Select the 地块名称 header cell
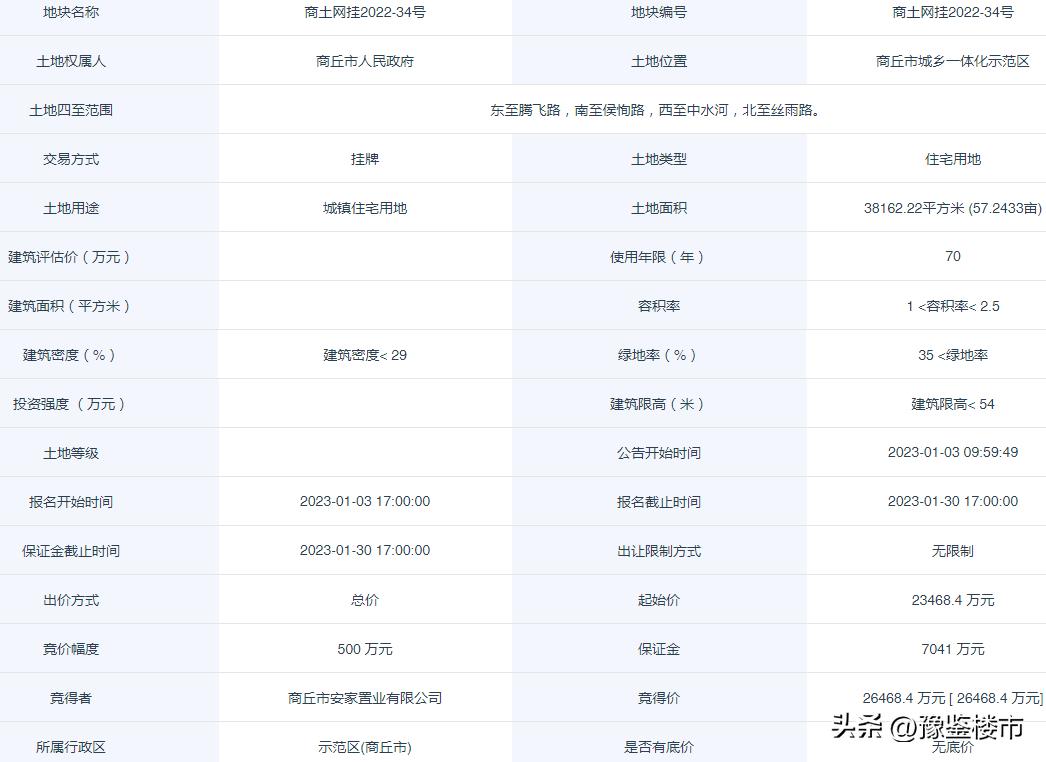The height and width of the screenshot is (762, 1046). pyautogui.click(x=70, y=13)
